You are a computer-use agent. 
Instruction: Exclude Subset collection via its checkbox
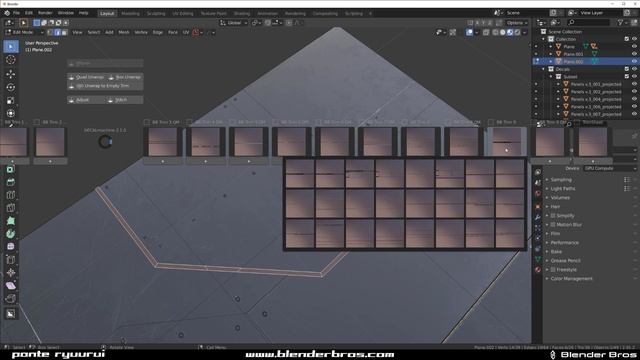click(x=627, y=77)
